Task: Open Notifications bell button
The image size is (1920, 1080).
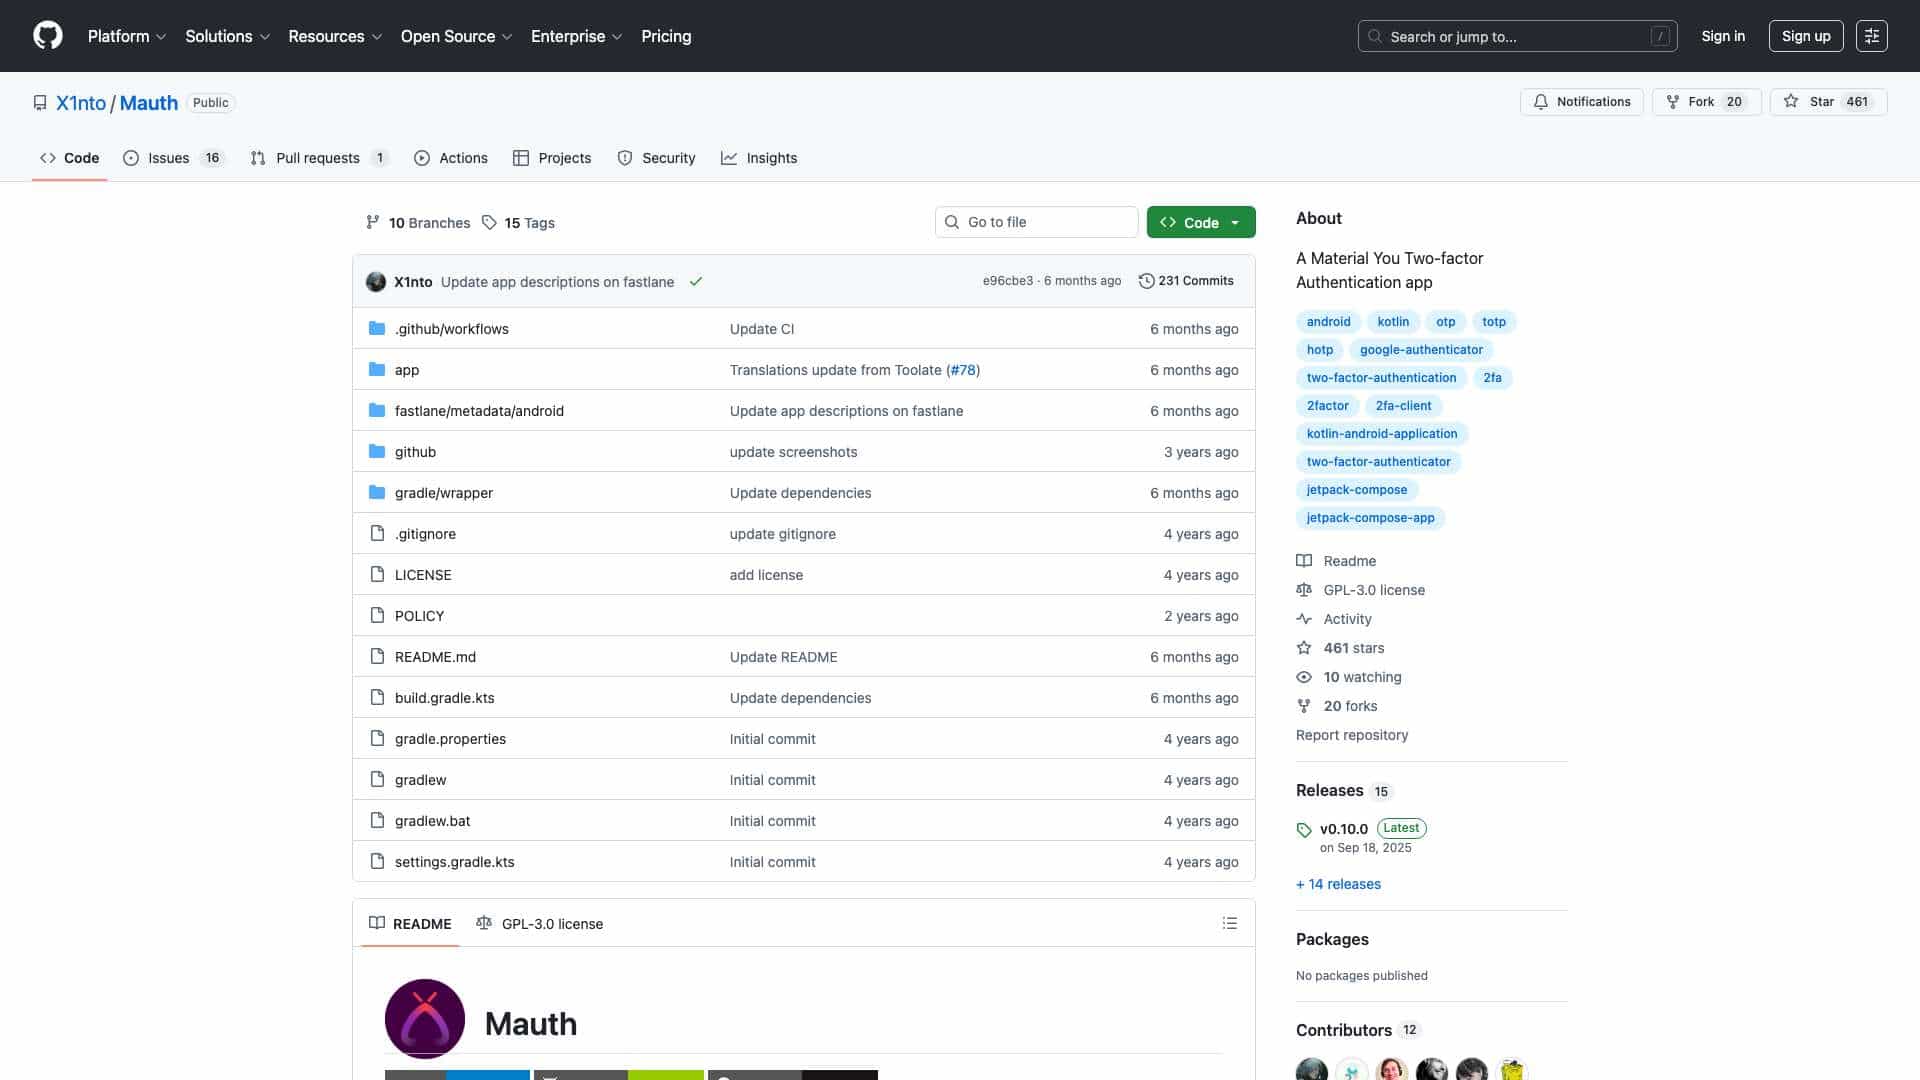Action: 1581,102
